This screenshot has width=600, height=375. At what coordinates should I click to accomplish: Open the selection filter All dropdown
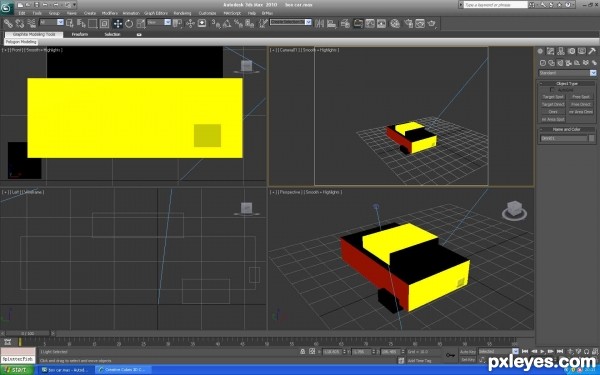[51, 23]
